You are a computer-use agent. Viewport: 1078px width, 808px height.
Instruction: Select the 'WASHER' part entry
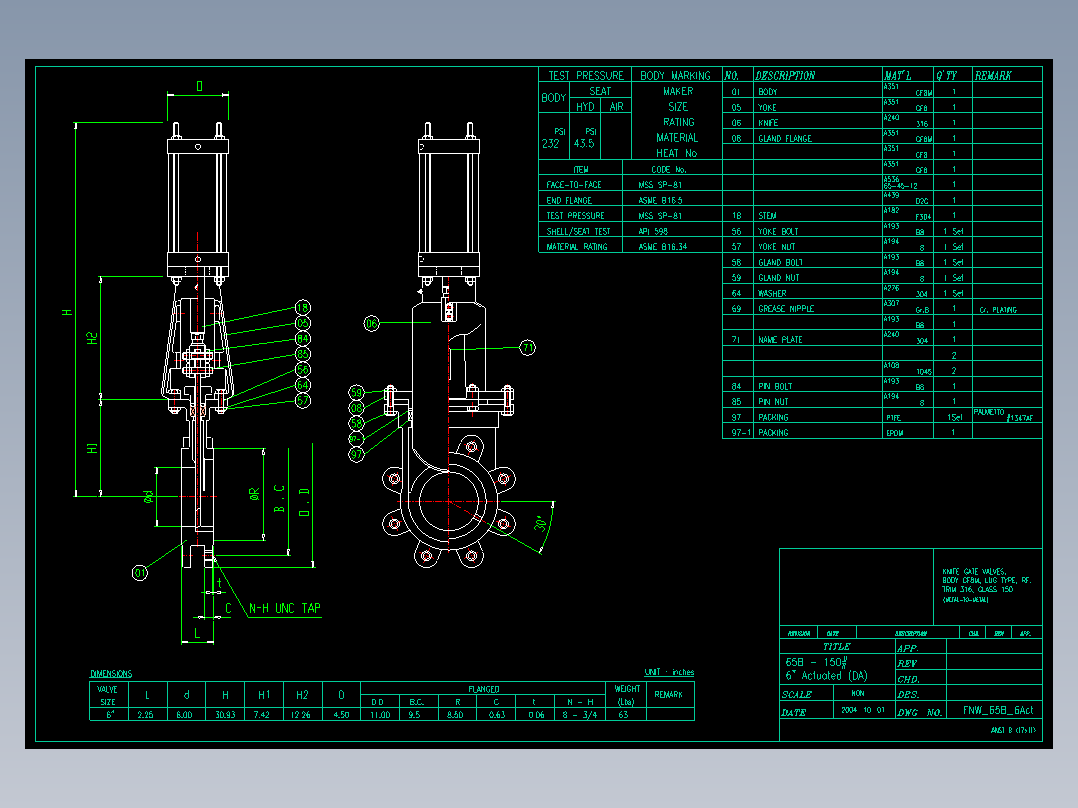tap(772, 294)
